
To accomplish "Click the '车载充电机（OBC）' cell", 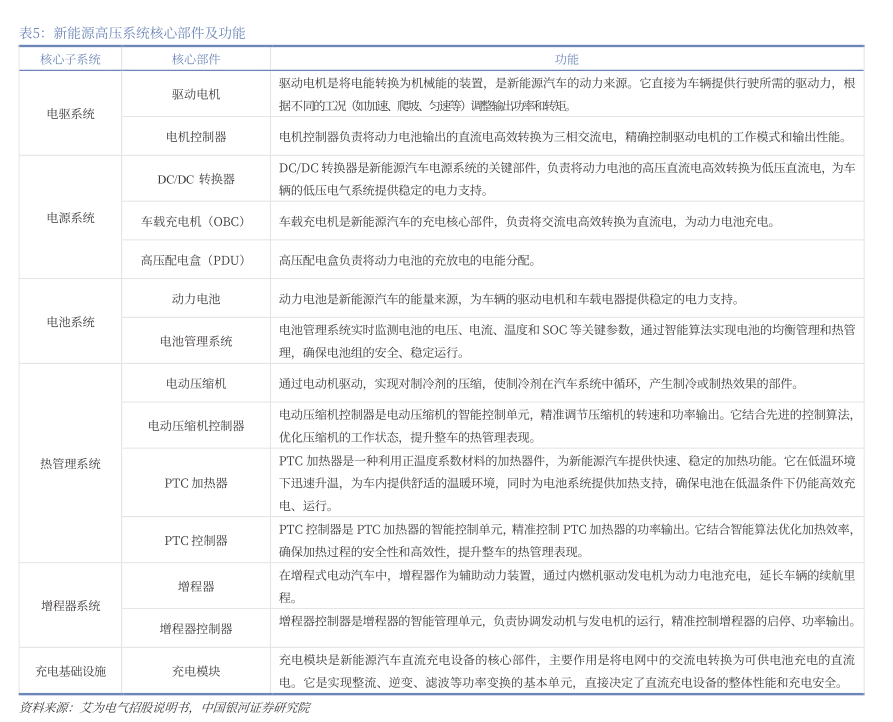I will 196,221.
